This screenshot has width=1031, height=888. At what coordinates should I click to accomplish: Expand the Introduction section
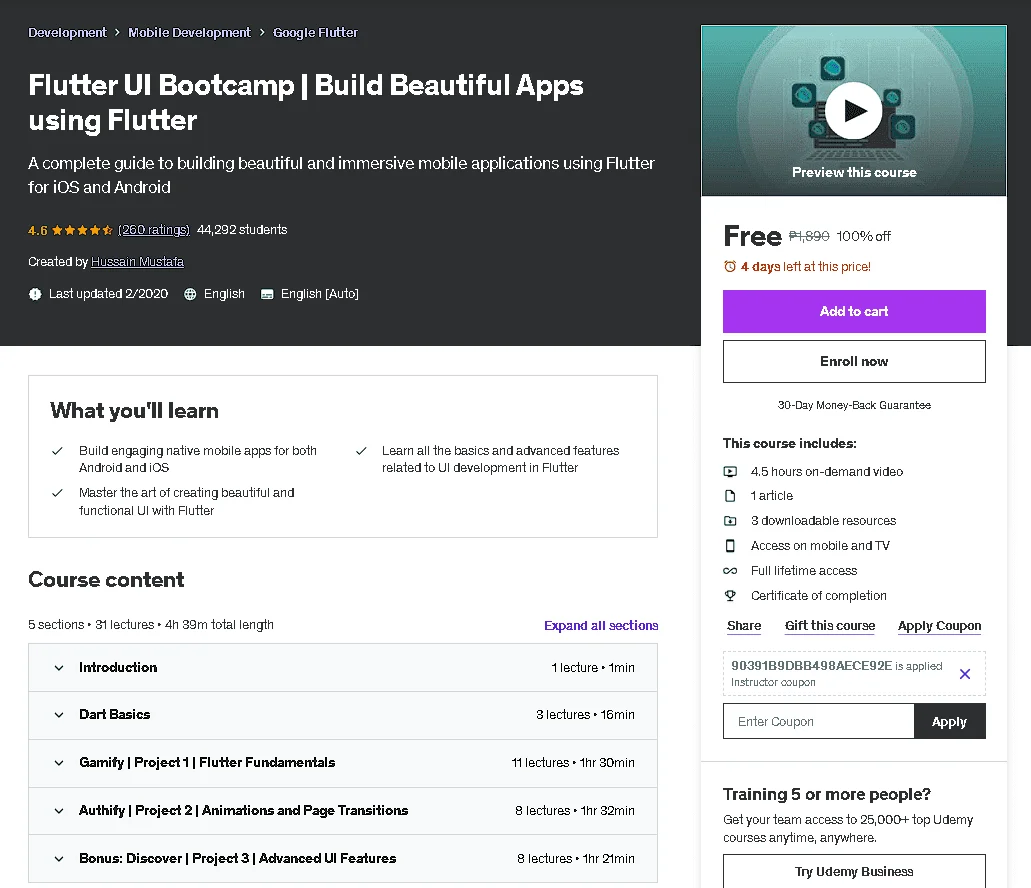(343, 667)
